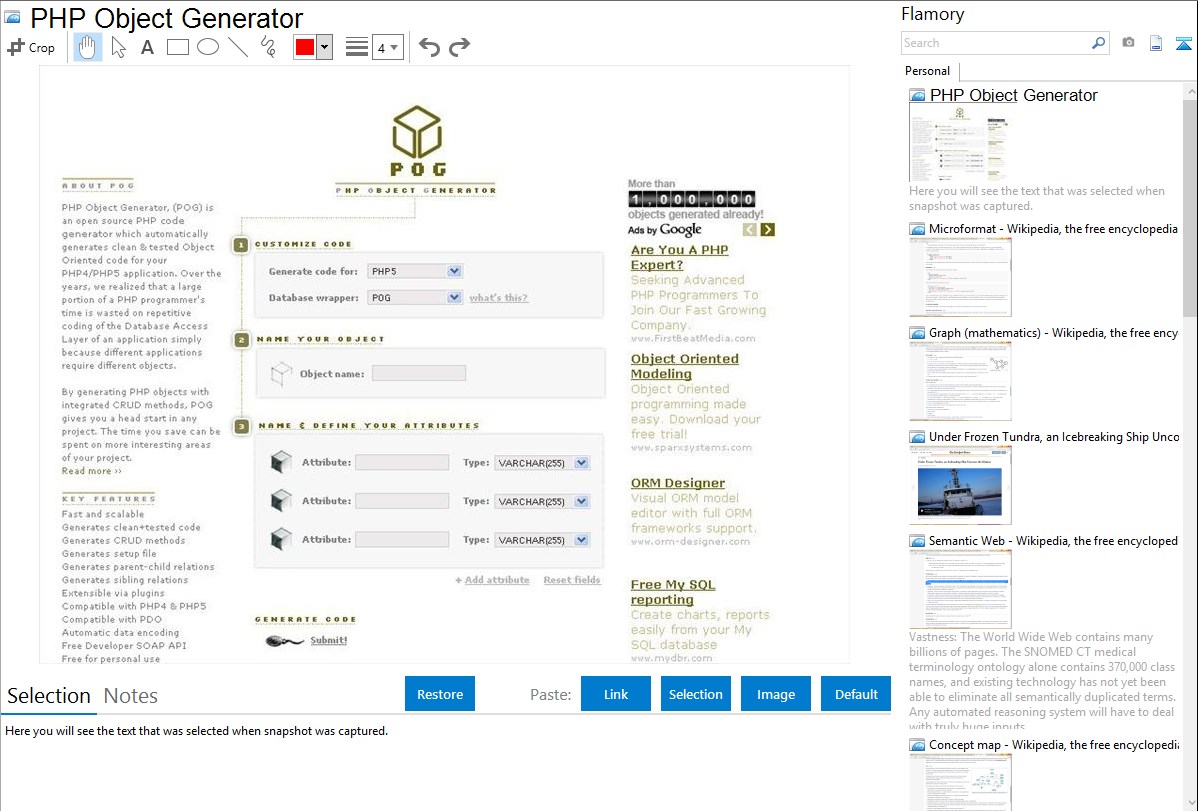This screenshot has width=1198, height=811.
Task: Click the cube icon beside the first Attribute
Action: [281, 462]
